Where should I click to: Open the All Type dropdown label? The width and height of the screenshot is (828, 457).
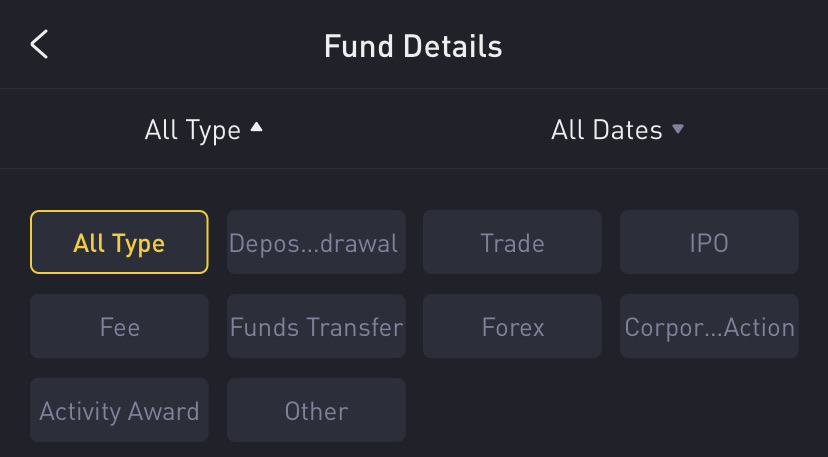(192, 130)
